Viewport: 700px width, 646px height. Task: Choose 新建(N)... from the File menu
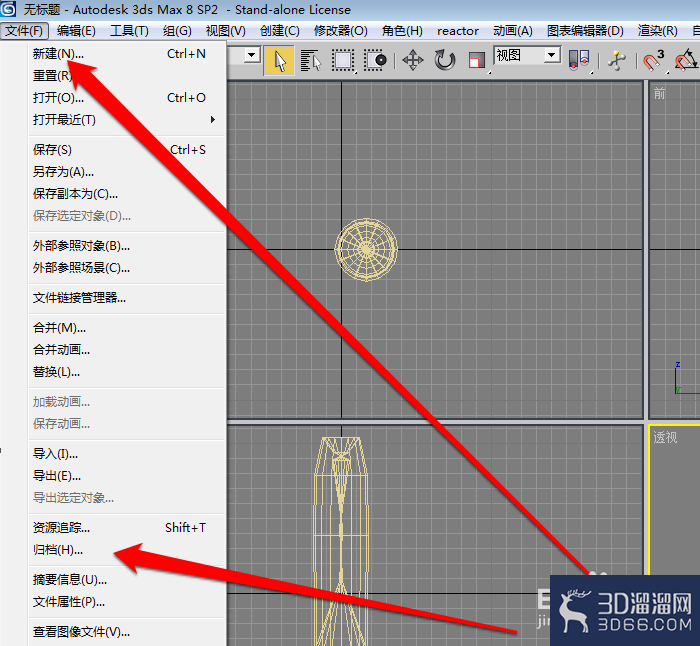tap(127, 54)
